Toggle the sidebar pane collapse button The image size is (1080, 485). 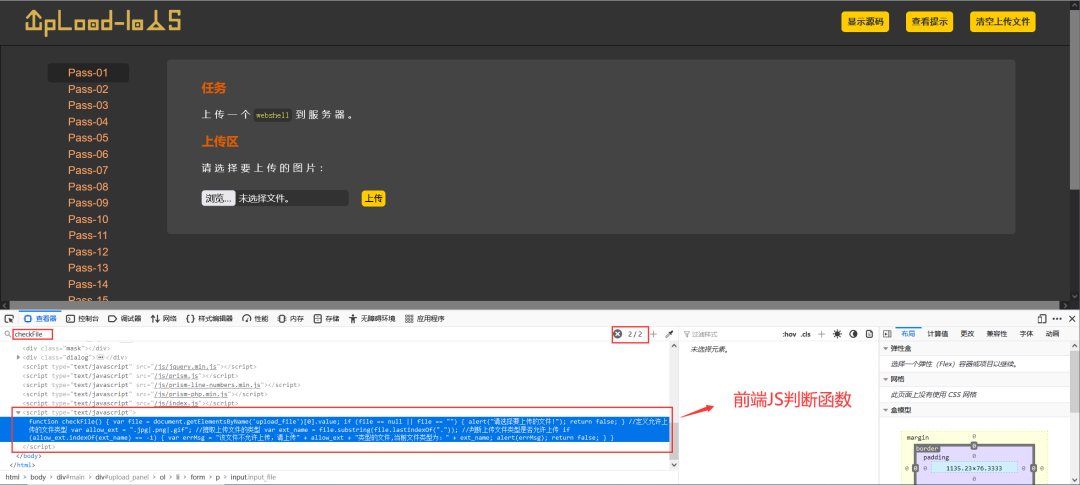pyautogui.click(x=887, y=334)
